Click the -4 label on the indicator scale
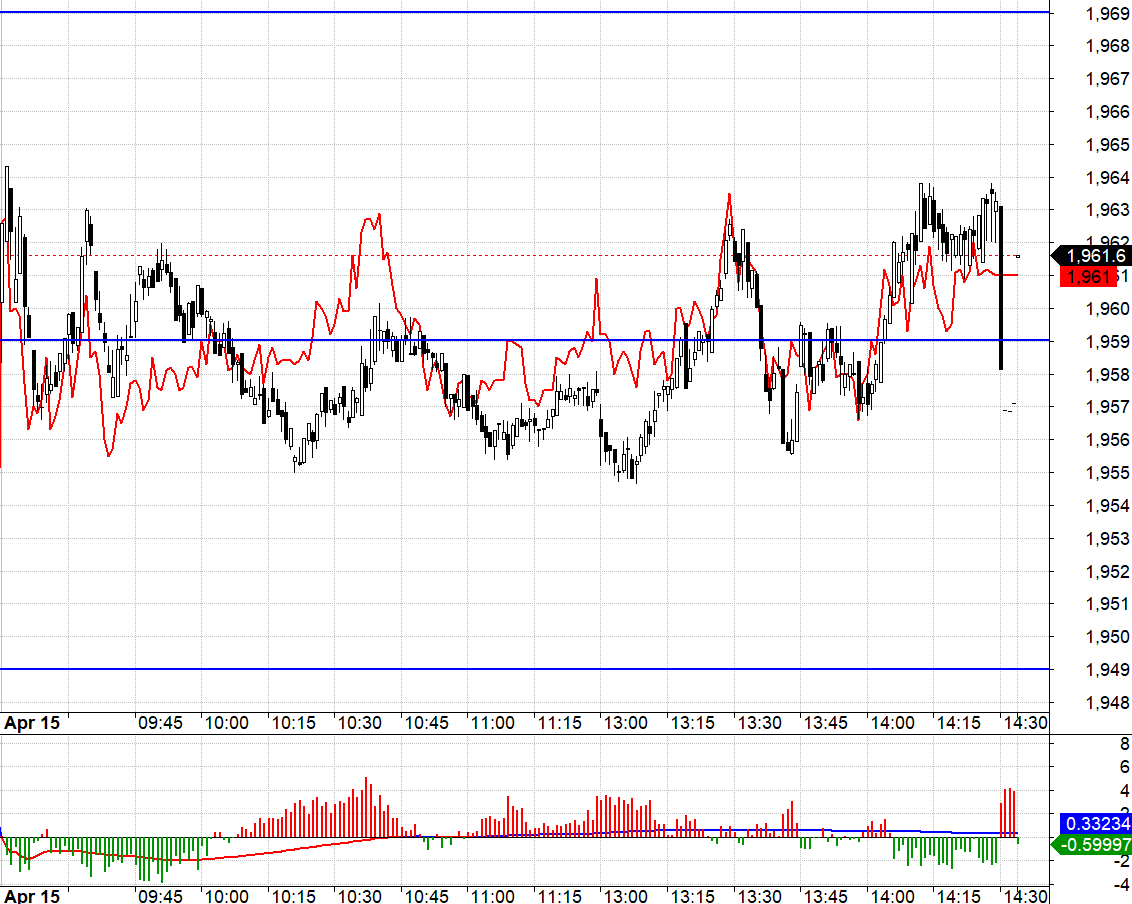1132x904 pixels. point(1120,884)
